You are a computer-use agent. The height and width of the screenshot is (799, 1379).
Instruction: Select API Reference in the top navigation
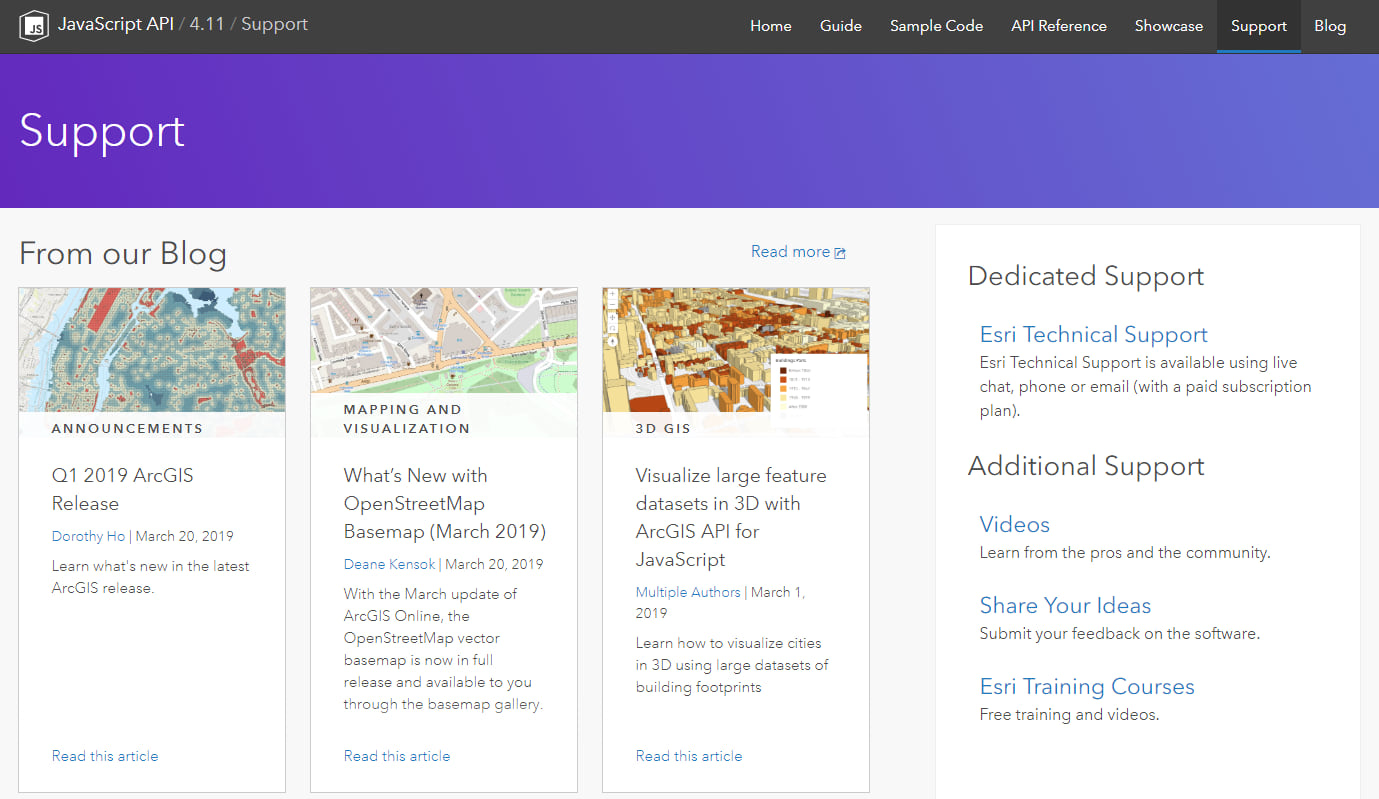(1059, 26)
